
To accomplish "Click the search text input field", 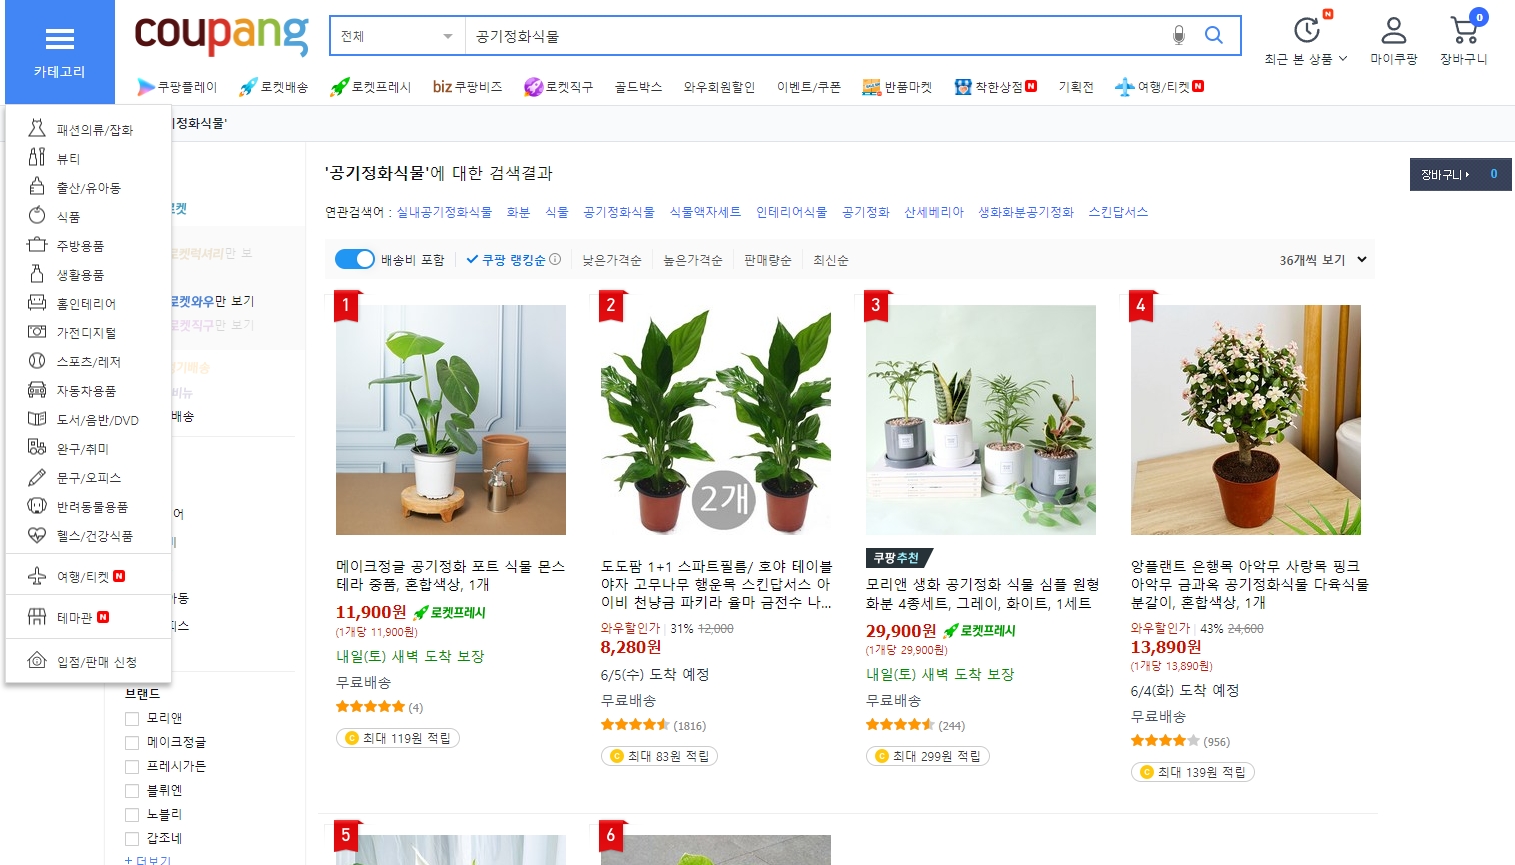I will tap(815, 36).
